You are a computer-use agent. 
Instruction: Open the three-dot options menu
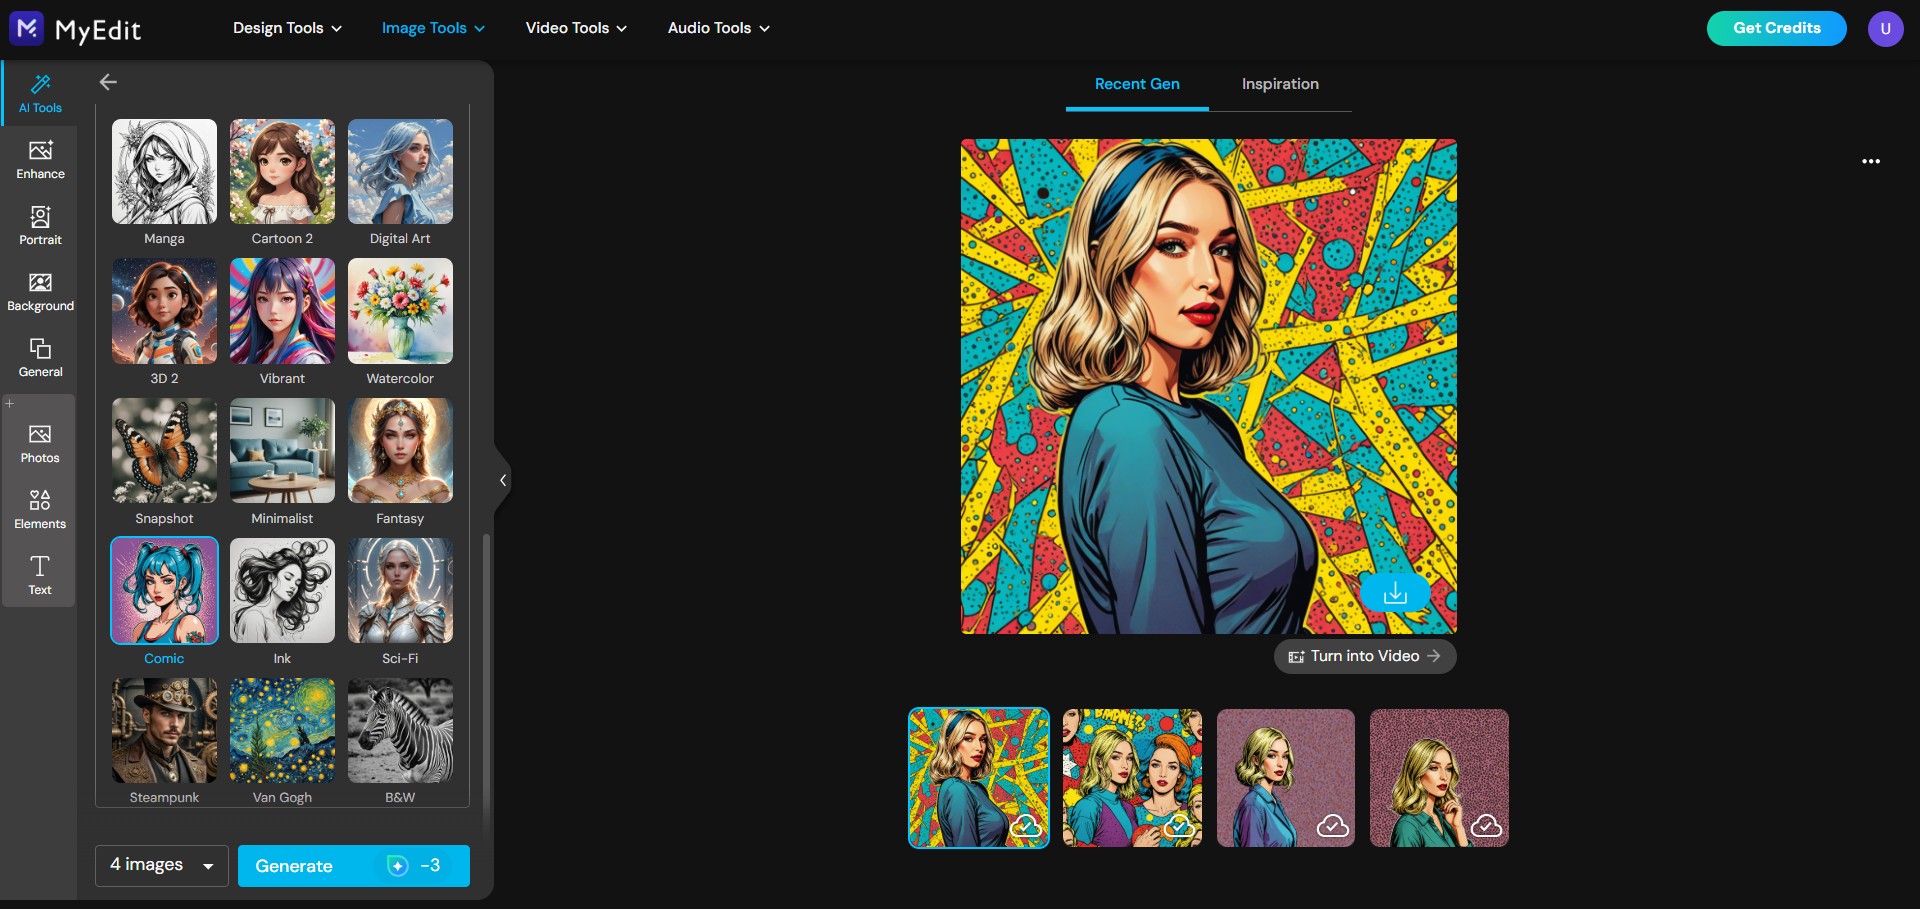click(1872, 161)
